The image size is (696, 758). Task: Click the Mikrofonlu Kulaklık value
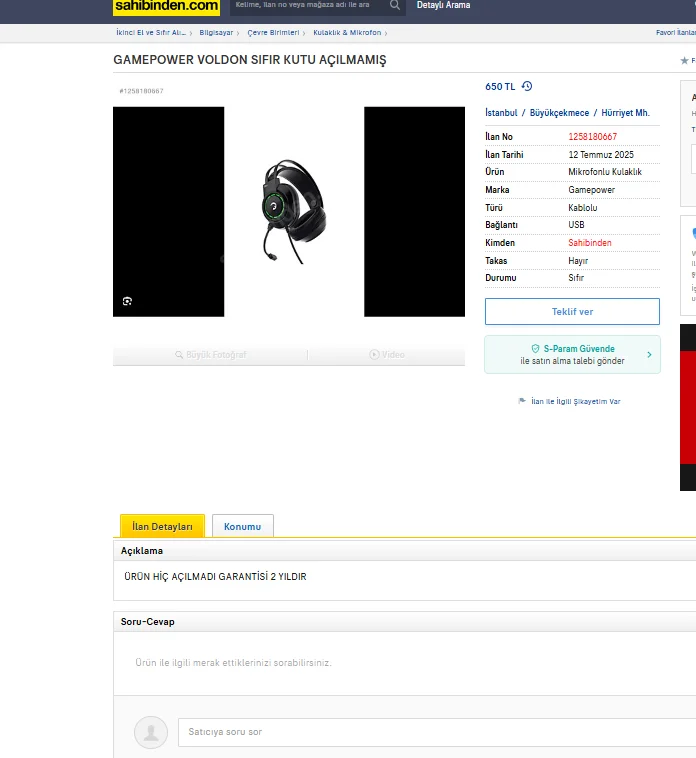point(605,172)
